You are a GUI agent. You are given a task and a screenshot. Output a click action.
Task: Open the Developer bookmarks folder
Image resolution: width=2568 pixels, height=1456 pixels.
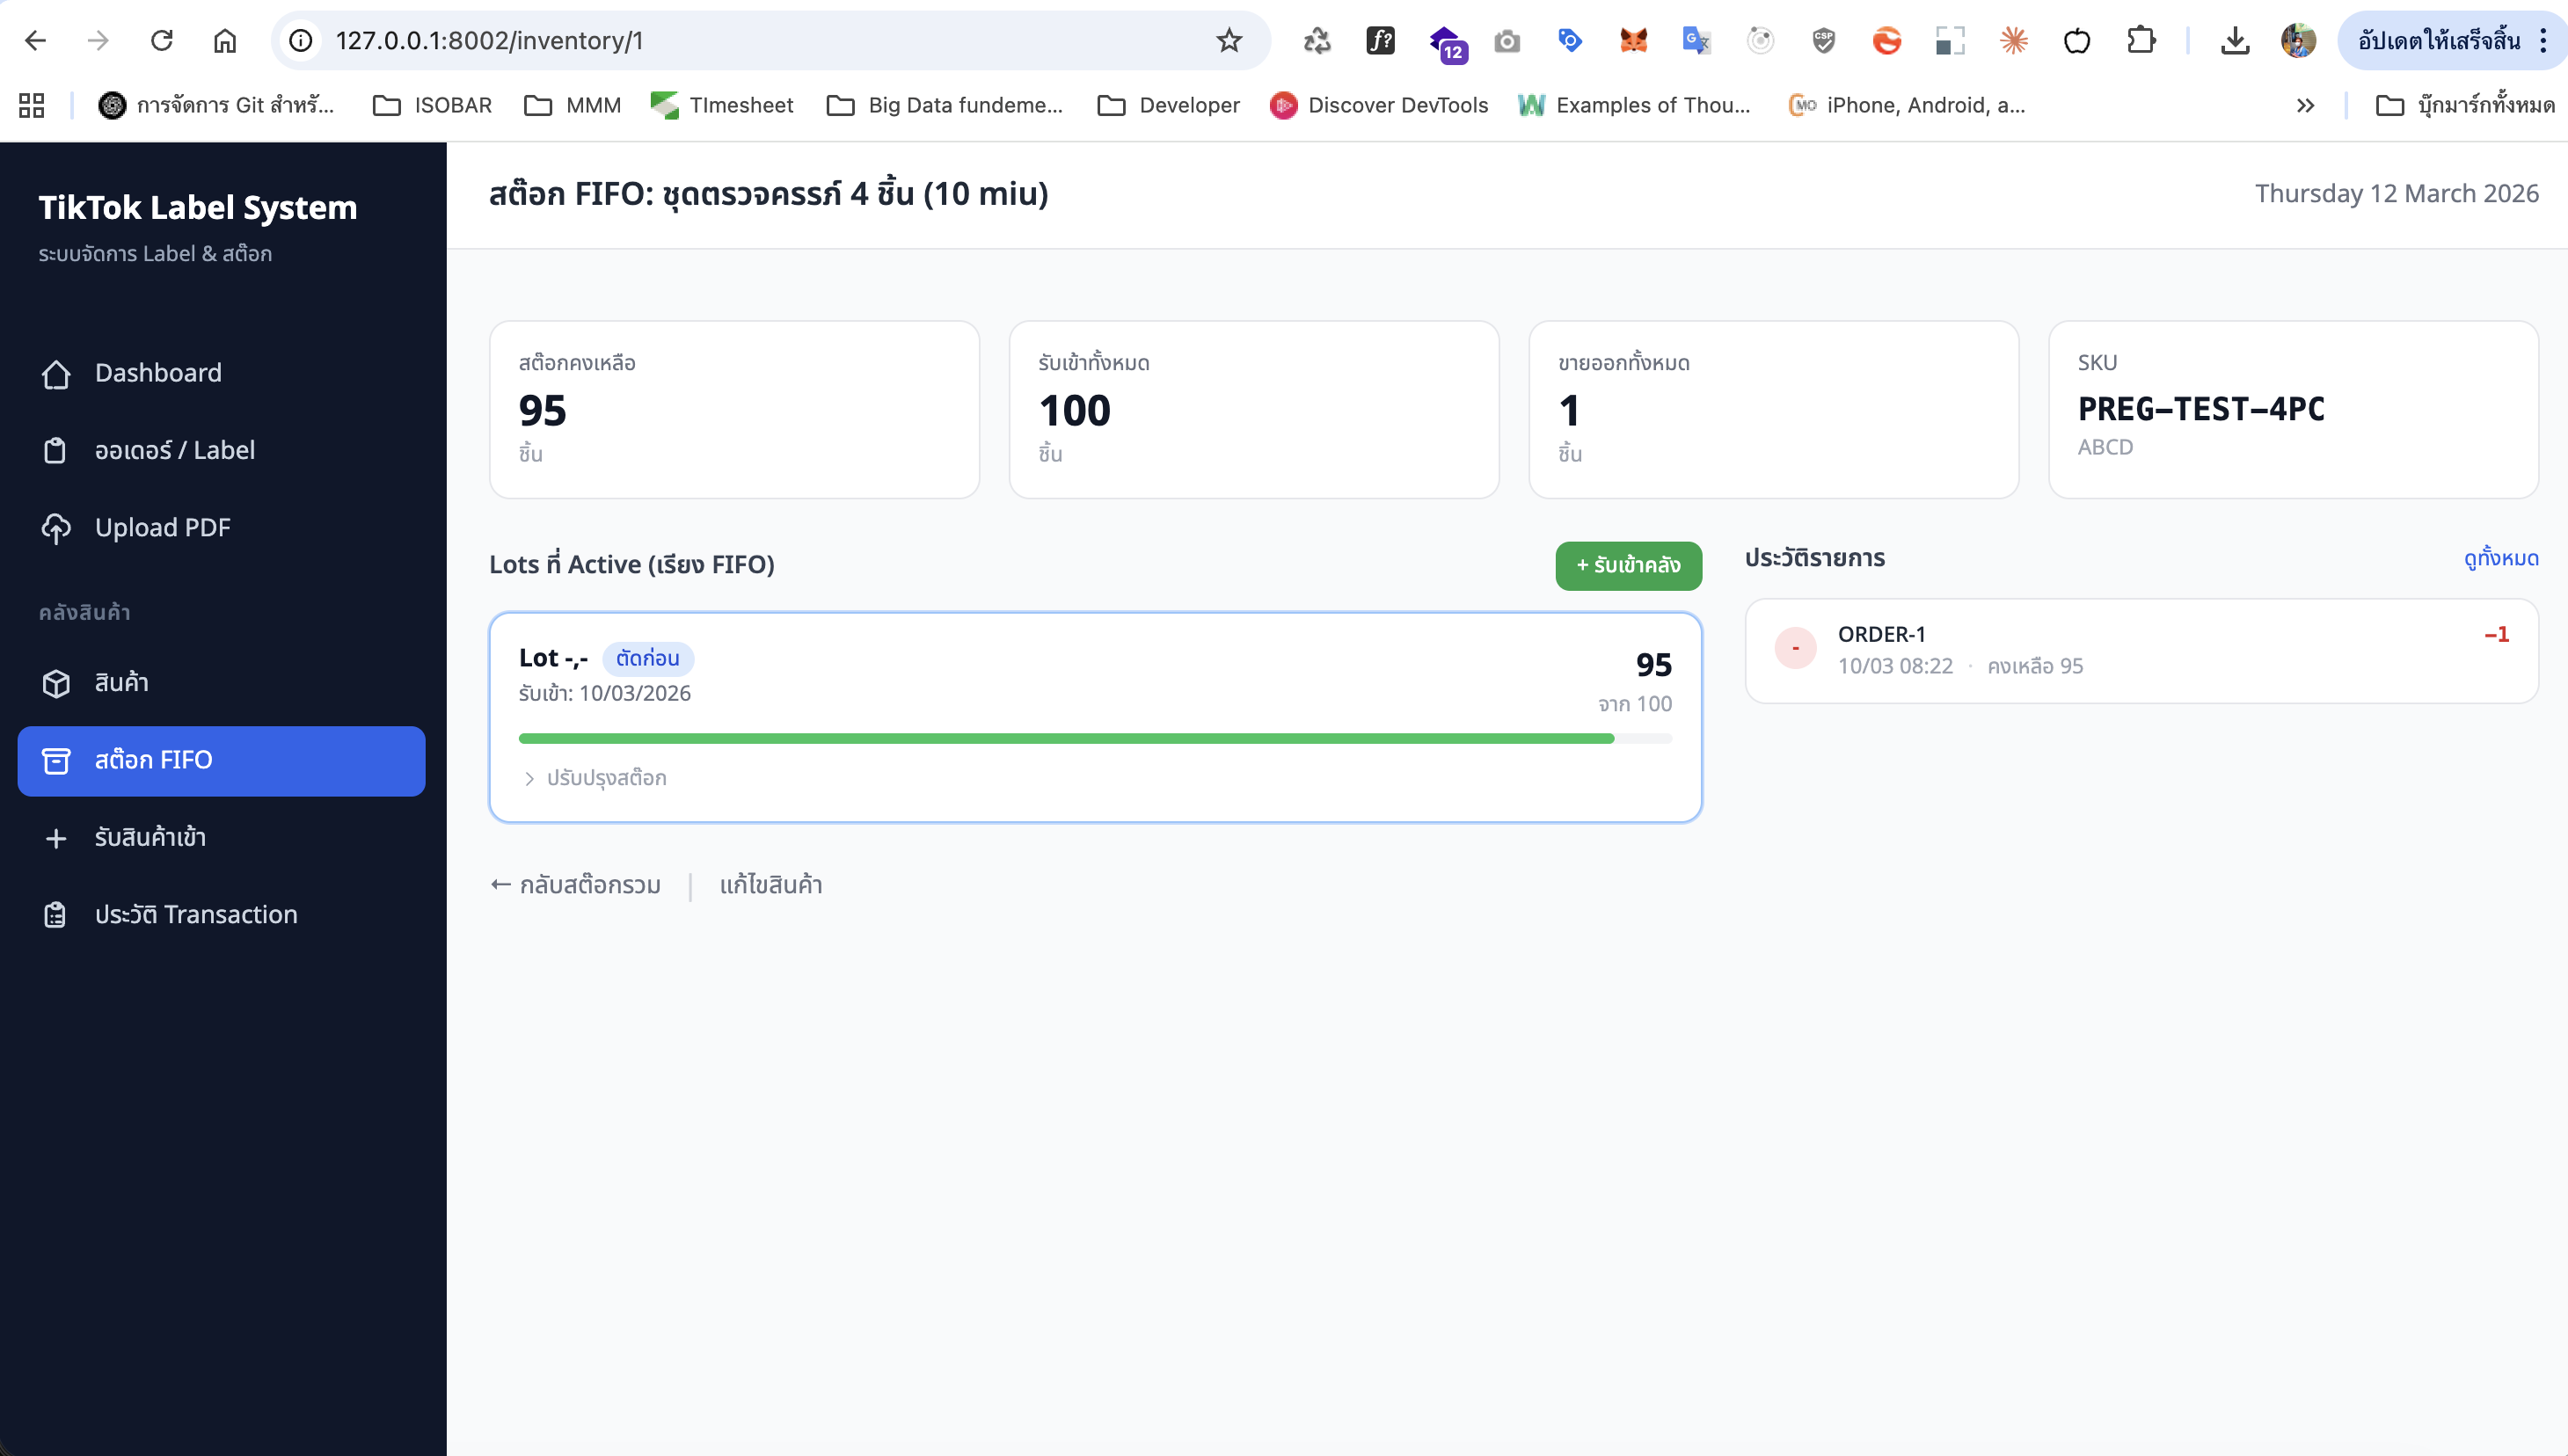(1168, 105)
